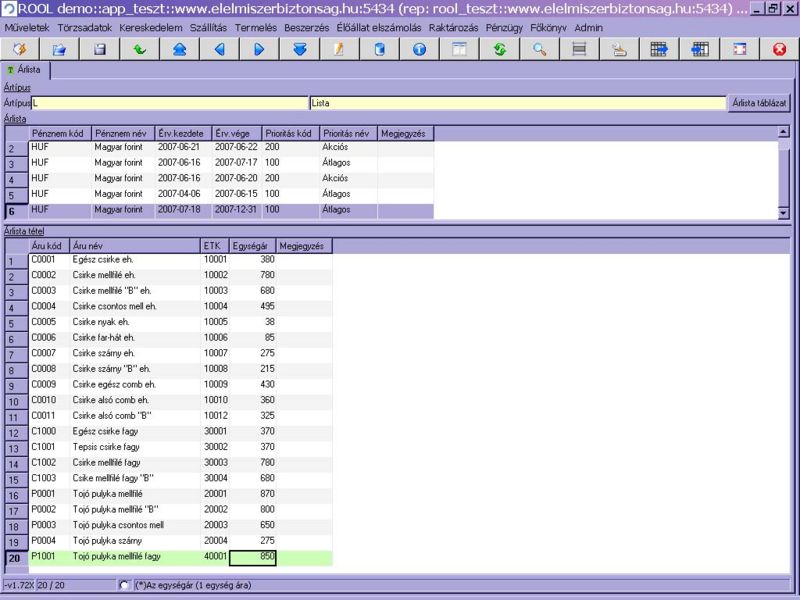800x600 pixels.
Task: Select the Árlista tab
Action: [28, 71]
